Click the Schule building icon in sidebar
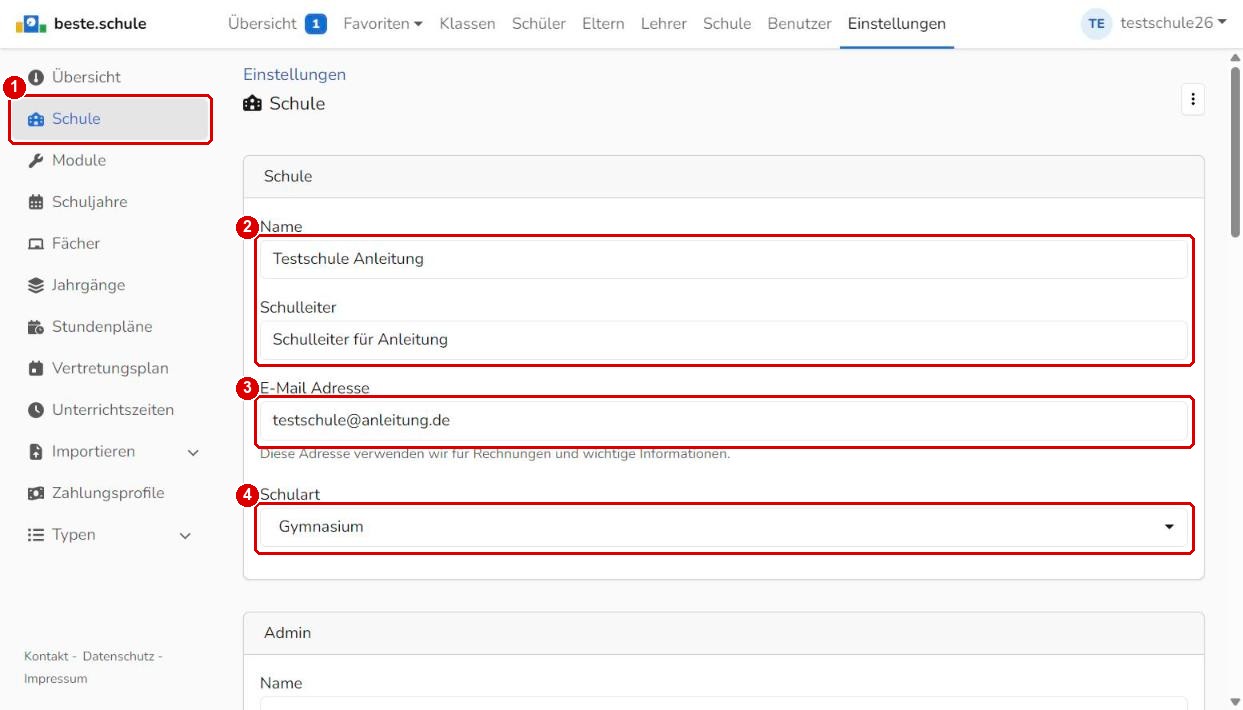The height and width of the screenshot is (710, 1243). pyautogui.click(x=36, y=119)
